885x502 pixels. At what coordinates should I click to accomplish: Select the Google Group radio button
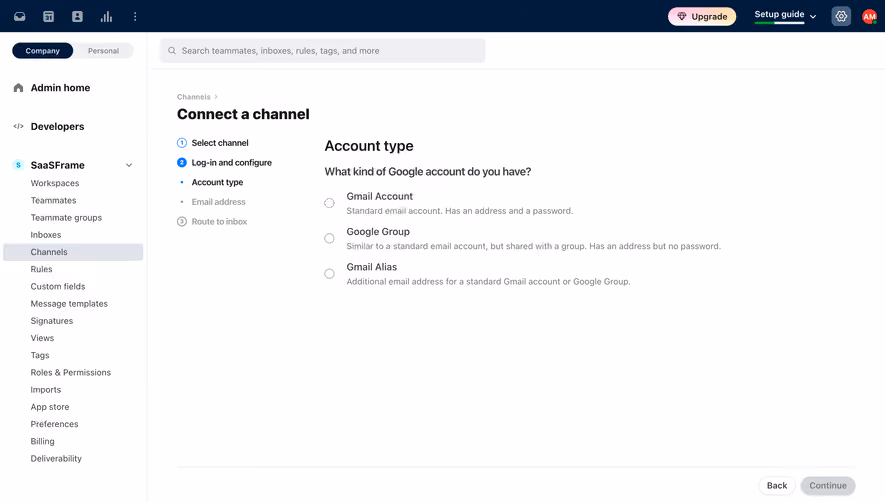tap(330, 238)
